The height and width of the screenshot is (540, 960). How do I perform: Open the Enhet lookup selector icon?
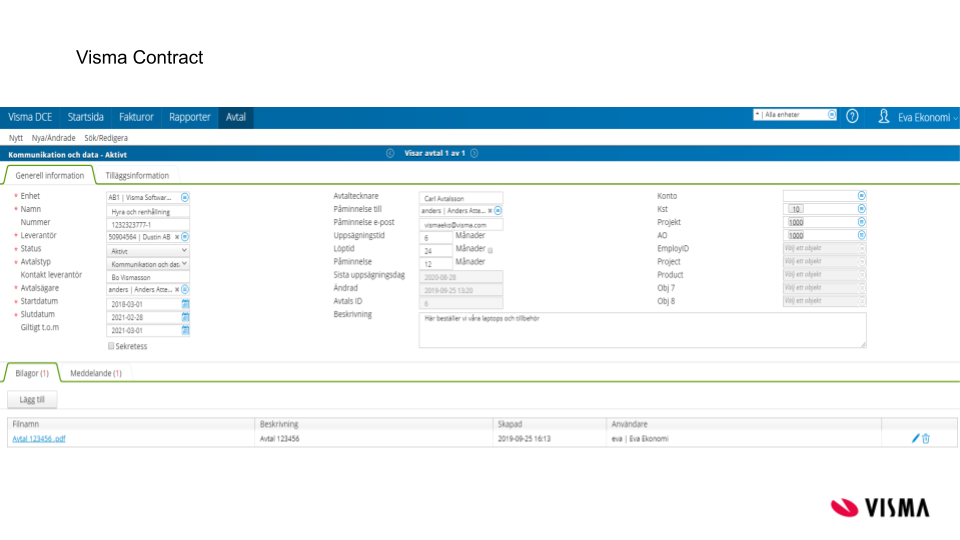click(x=185, y=197)
